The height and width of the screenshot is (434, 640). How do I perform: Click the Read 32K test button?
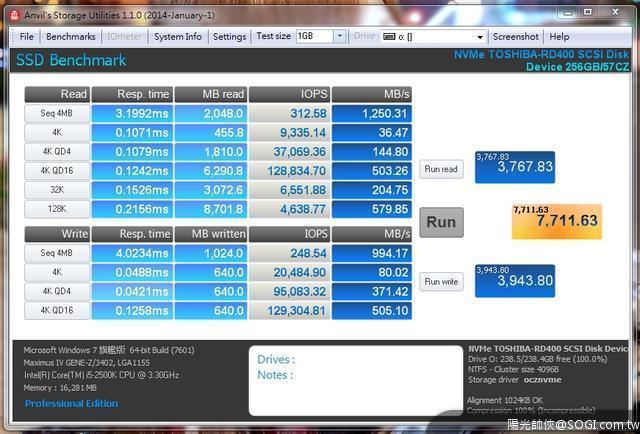click(58, 189)
